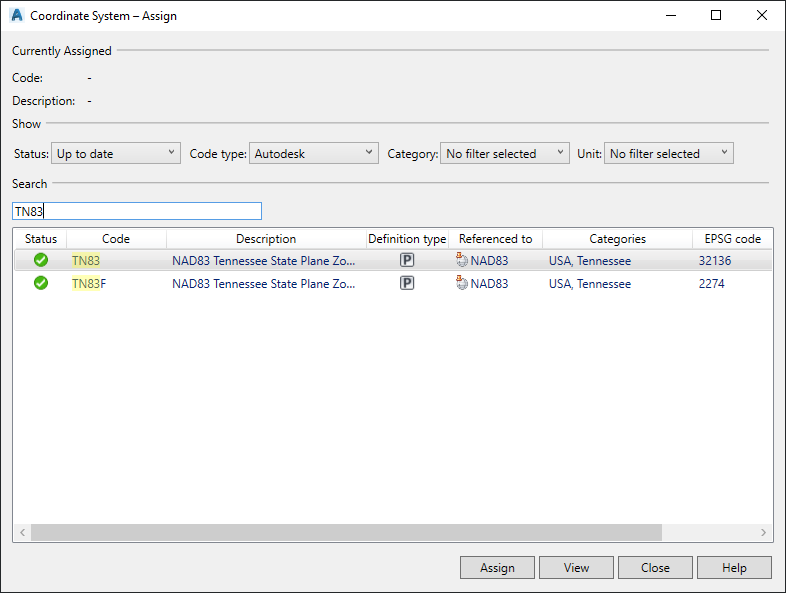Sort by the EPSG code column header
The height and width of the screenshot is (593, 786).
[x=732, y=239]
